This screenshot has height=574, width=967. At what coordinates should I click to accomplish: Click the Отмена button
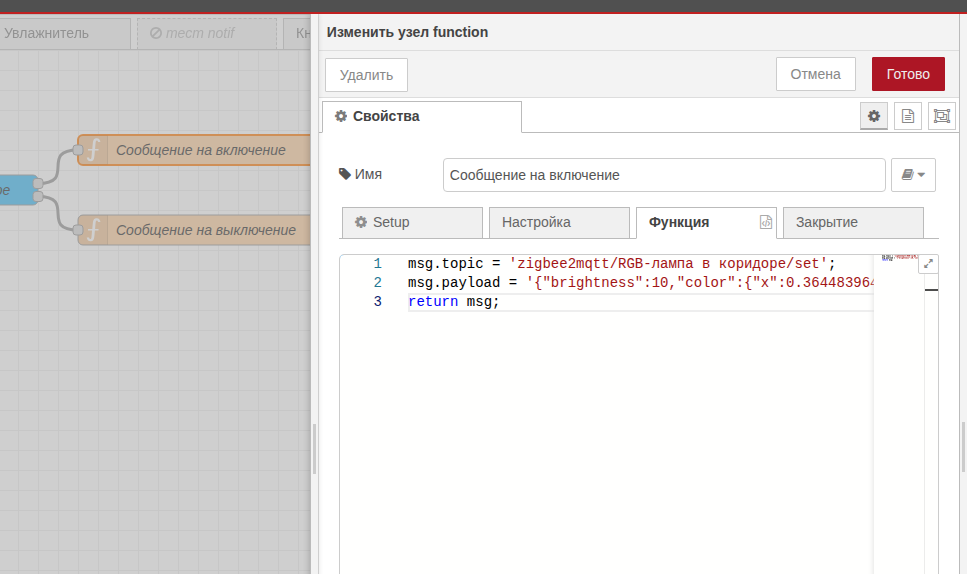coord(815,74)
